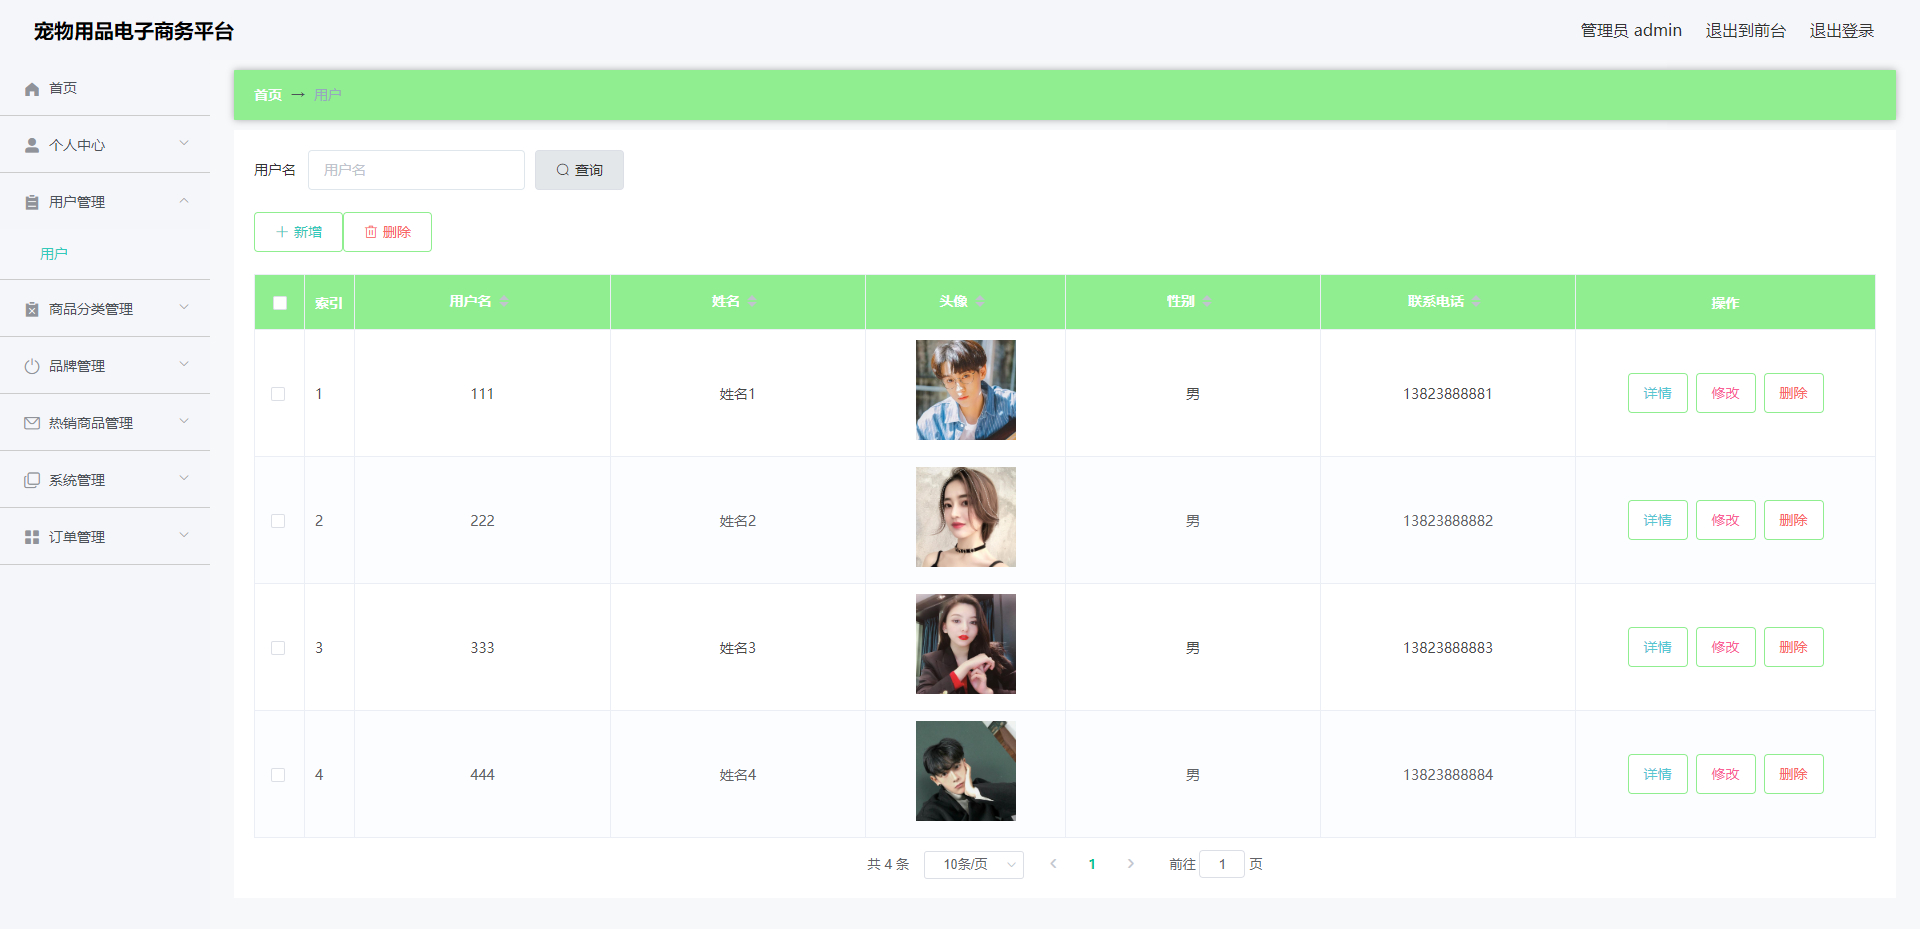Toggle the select-all checkbox in table header

tap(280, 303)
